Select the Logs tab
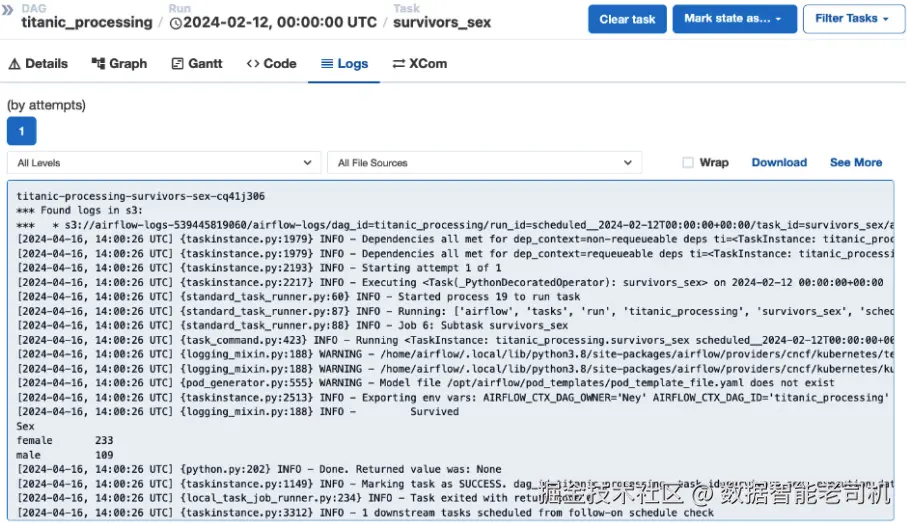 click(344, 64)
